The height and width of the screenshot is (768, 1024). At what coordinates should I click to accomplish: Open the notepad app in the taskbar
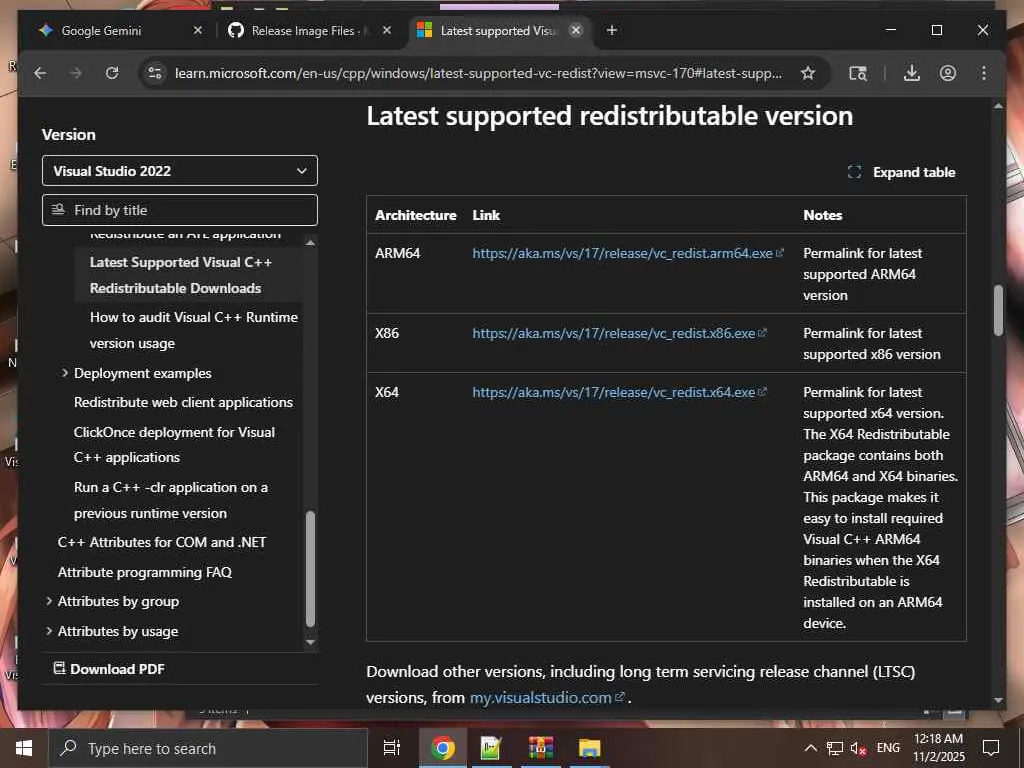(x=490, y=748)
